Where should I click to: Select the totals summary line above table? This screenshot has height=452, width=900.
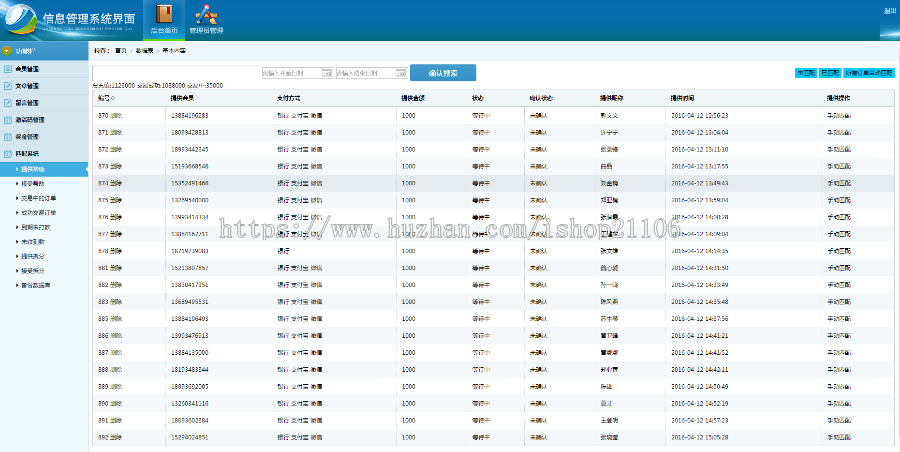158,86
